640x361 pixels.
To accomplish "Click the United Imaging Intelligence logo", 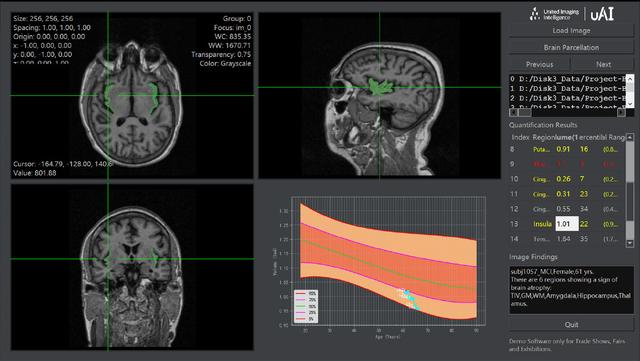I will coord(554,14).
